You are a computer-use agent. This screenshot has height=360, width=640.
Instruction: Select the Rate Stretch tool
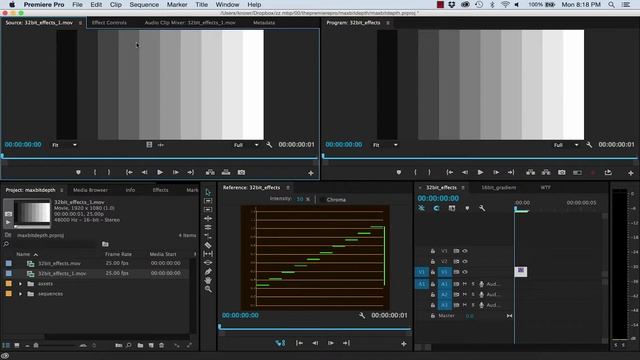pos(208,236)
